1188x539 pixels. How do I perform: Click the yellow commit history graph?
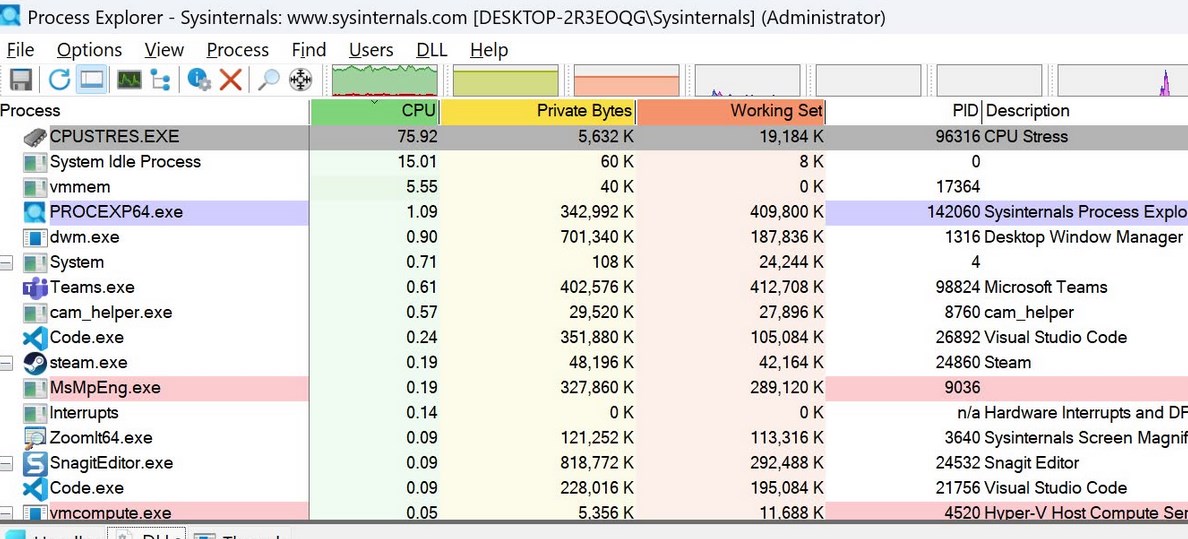click(505, 80)
